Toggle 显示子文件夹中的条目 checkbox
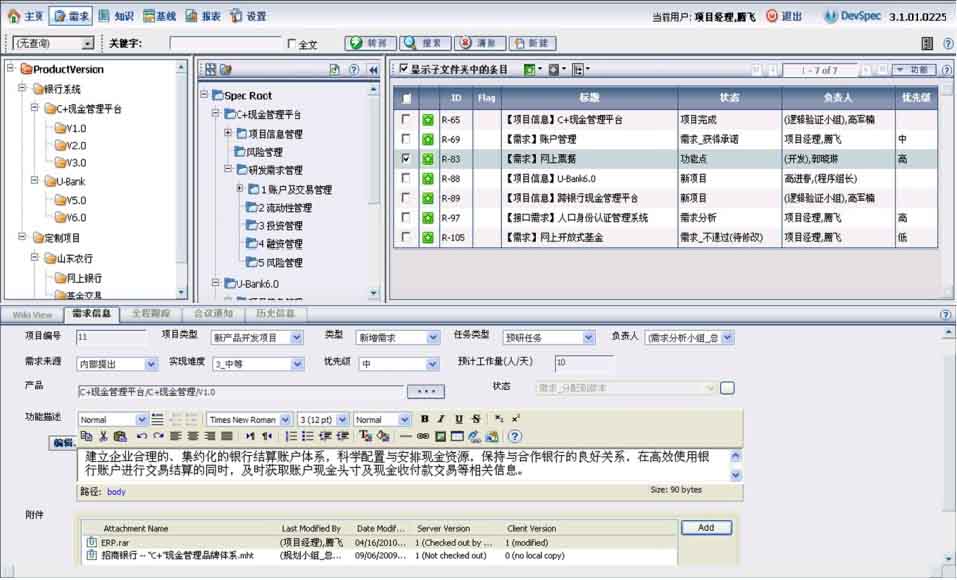 tap(403, 69)
